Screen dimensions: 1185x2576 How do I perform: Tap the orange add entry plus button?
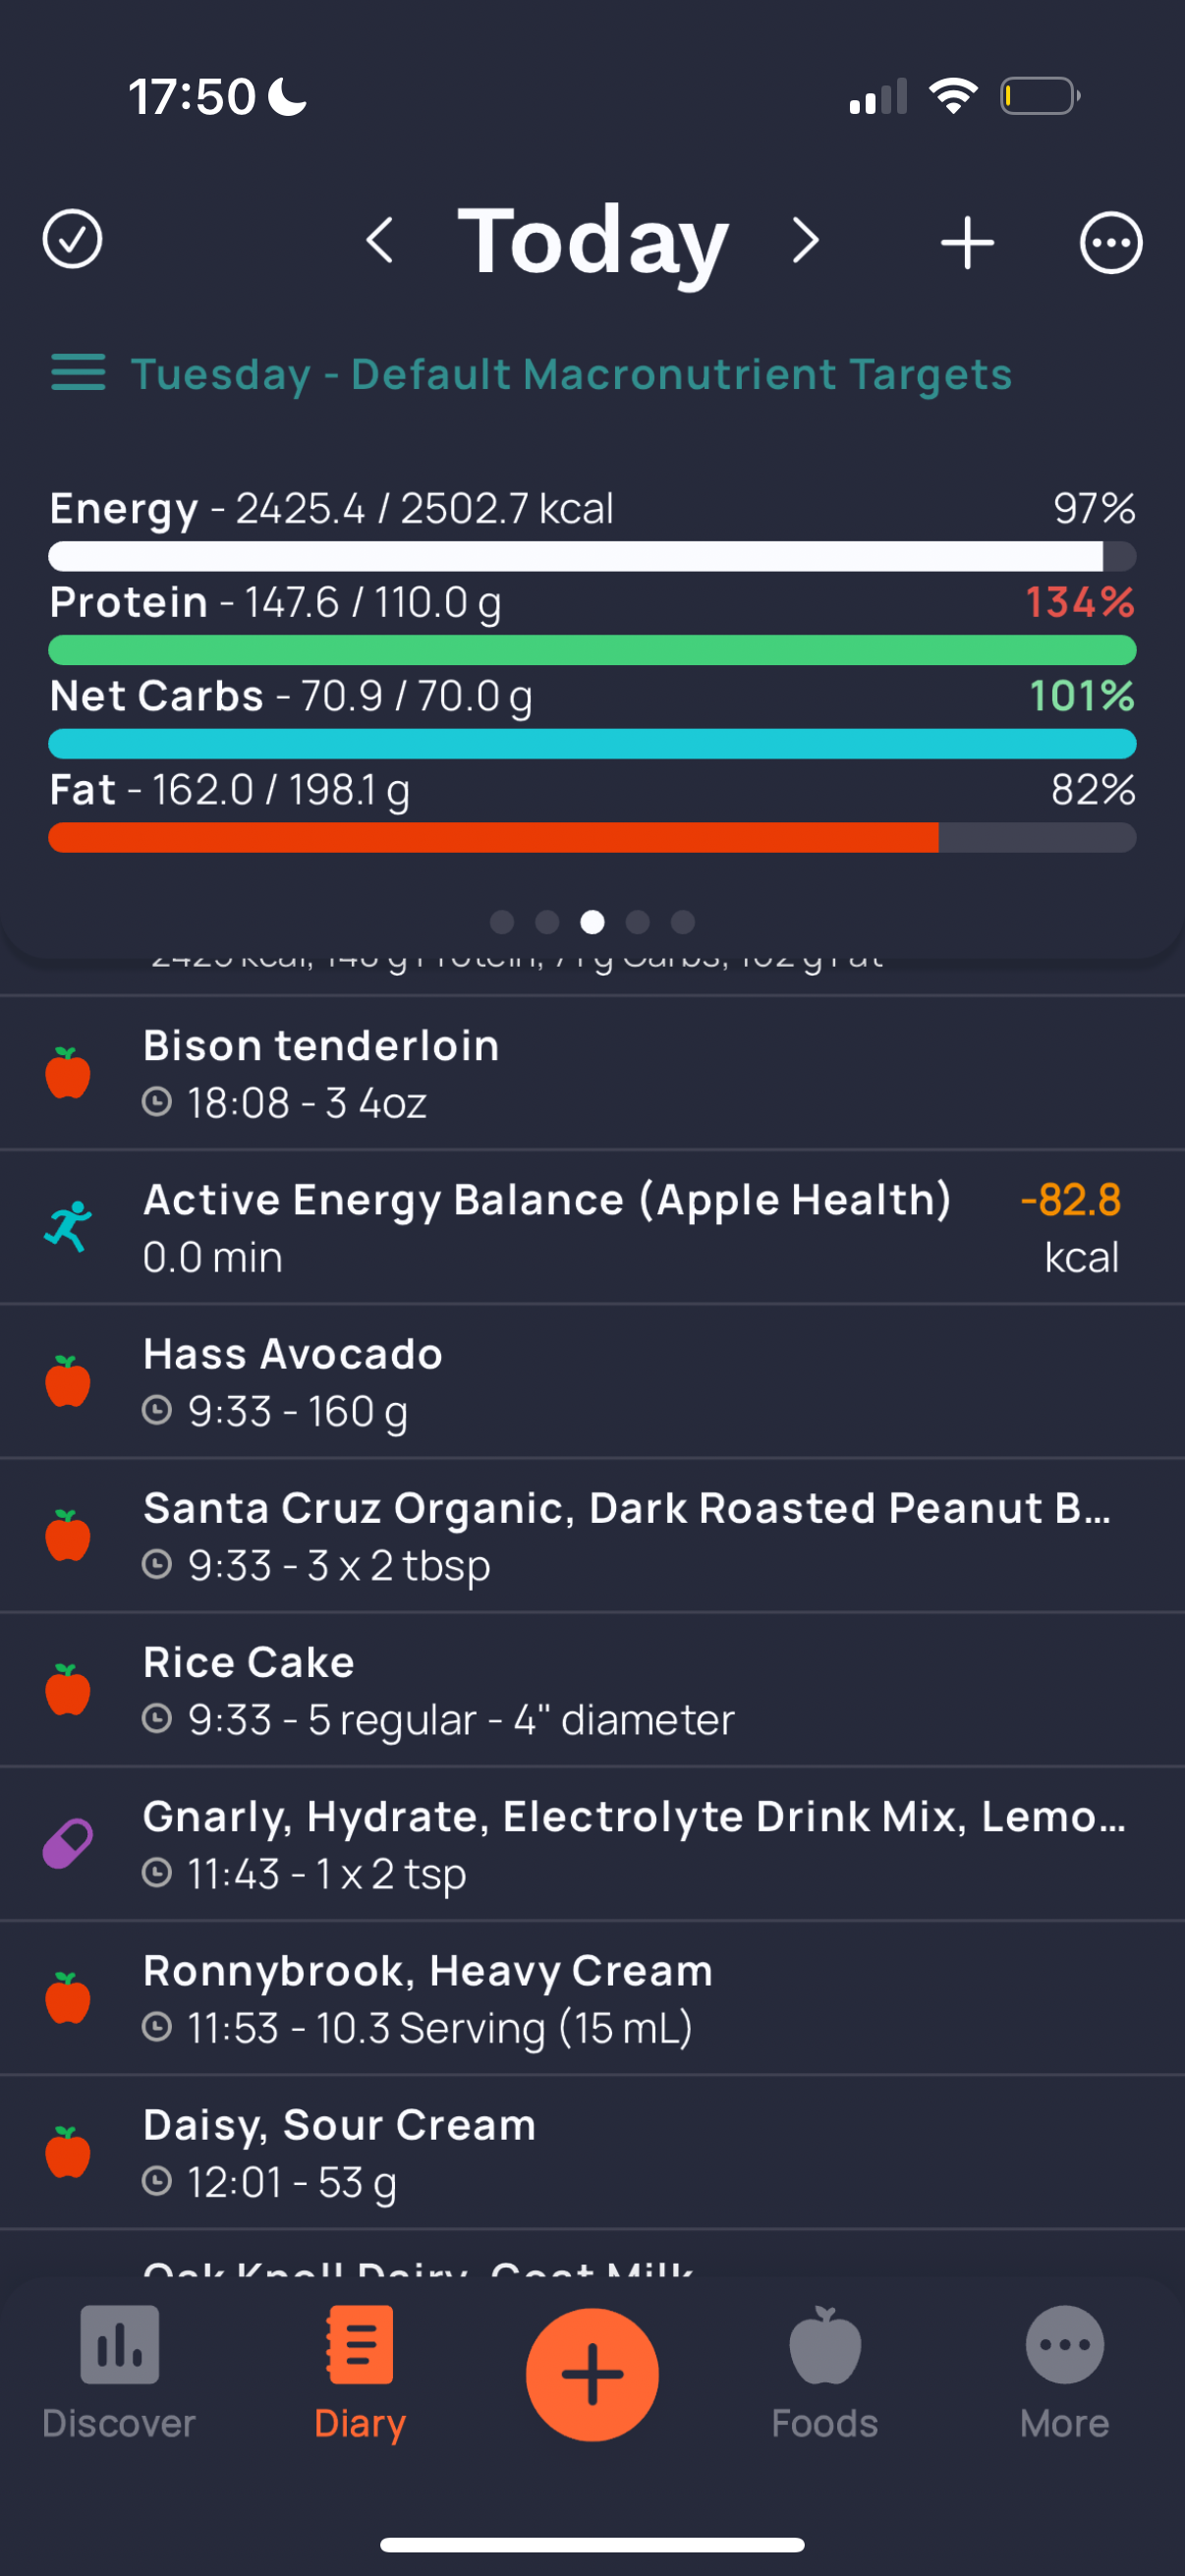592,2374
